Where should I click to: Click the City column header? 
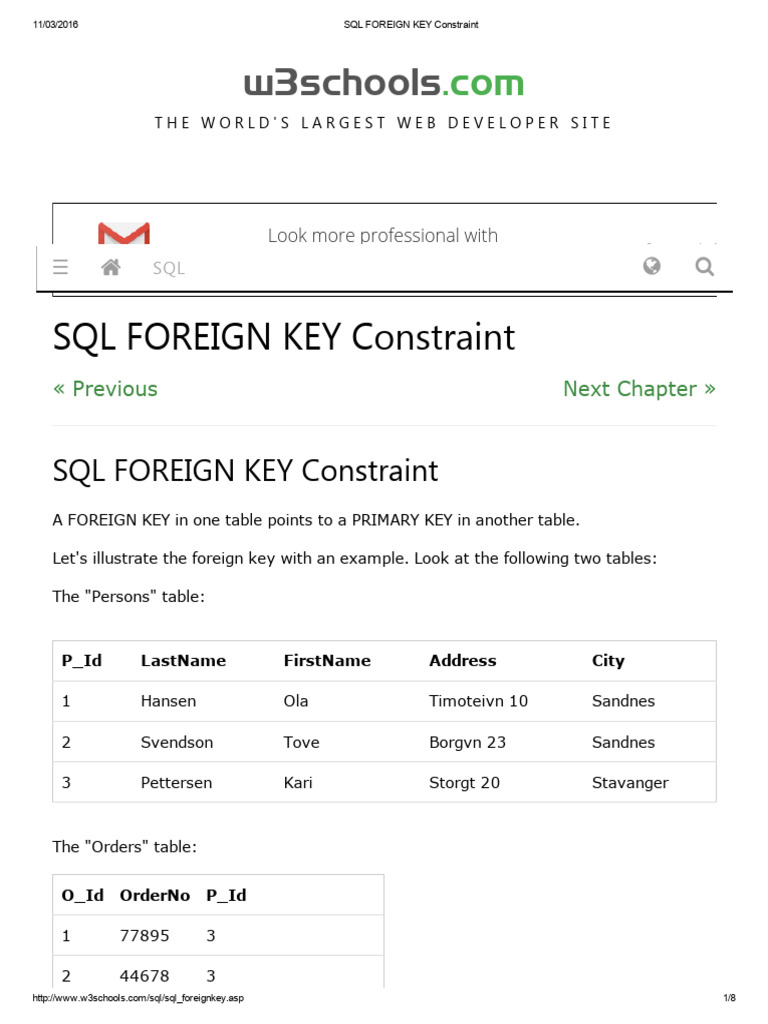click(608, 661)
